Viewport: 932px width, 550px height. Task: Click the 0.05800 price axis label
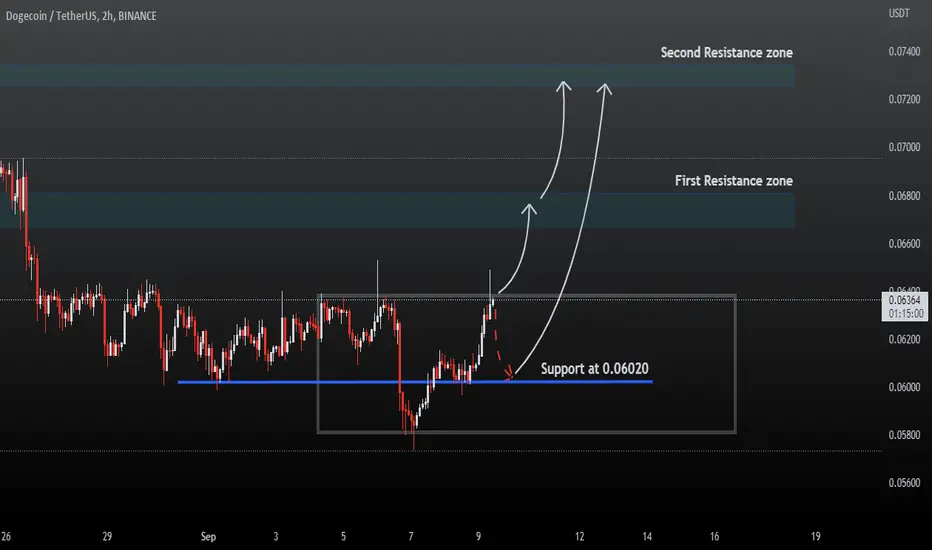click(x=904, y=435)
